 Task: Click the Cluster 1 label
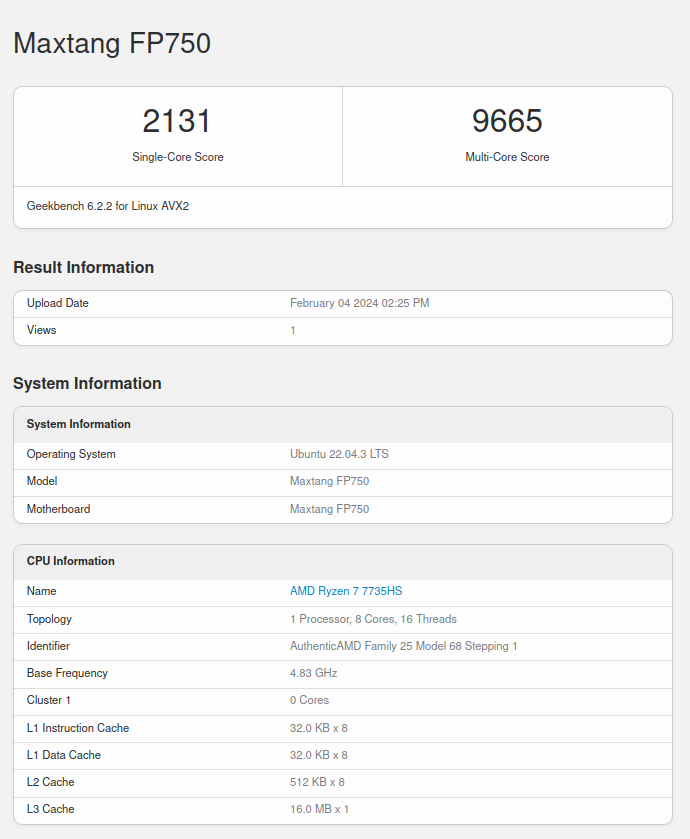pyautogui.click(x=49, y=700)
